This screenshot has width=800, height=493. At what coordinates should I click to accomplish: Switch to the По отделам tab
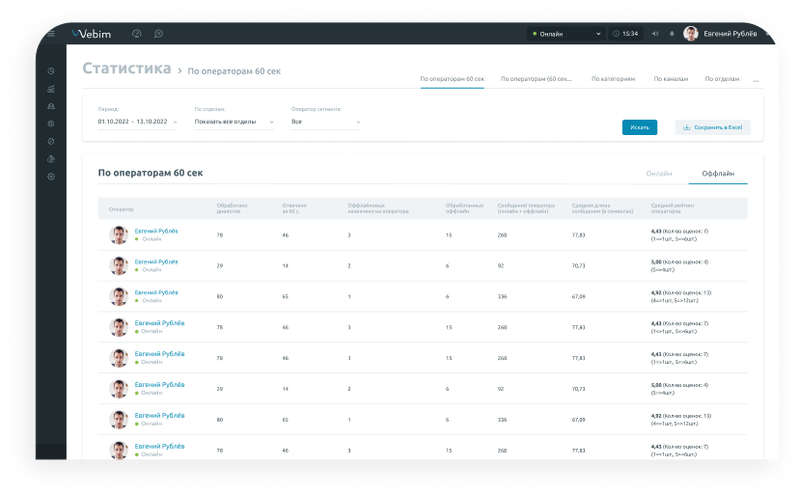(x=722, y=79)
